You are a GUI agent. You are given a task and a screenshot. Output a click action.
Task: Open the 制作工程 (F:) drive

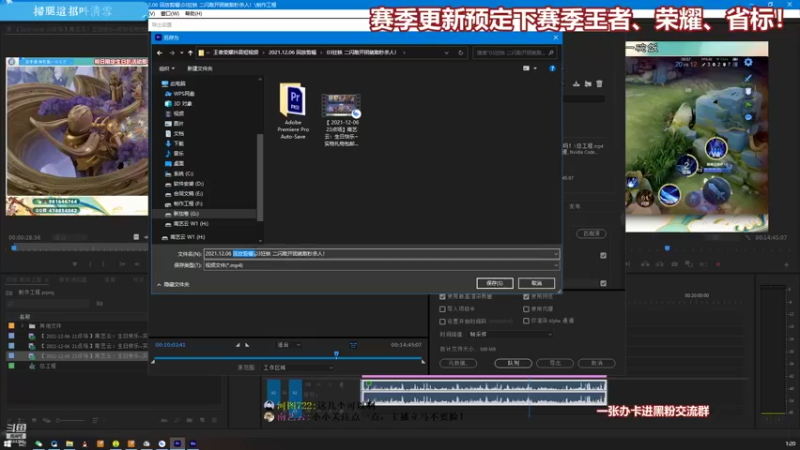pos(184,204)
